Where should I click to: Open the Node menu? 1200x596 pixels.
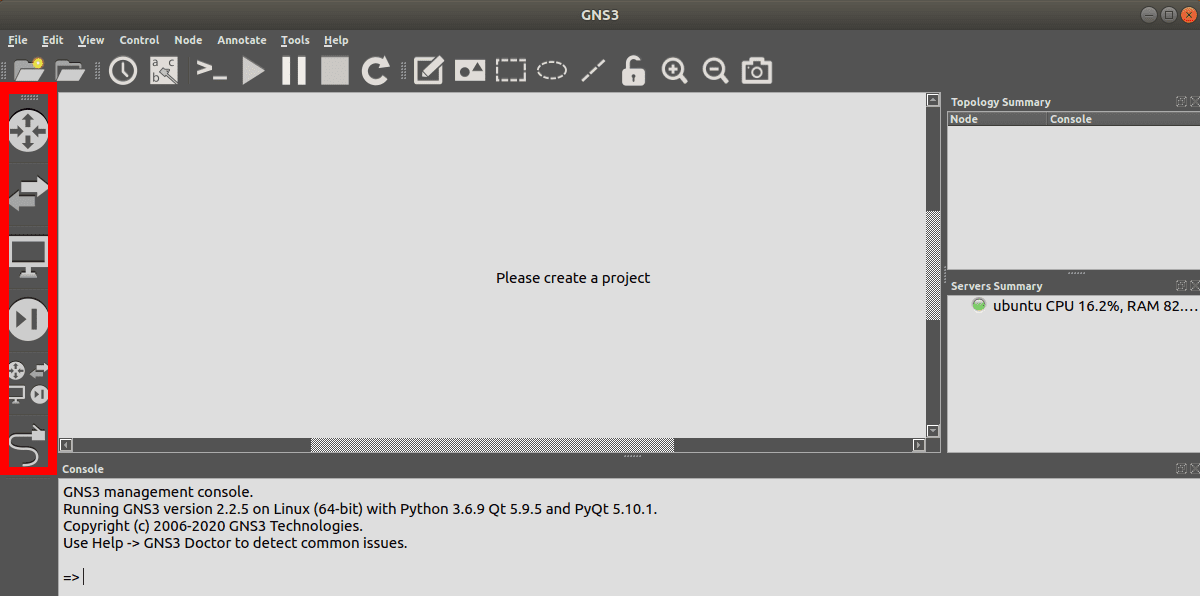(x=188, y=40)
